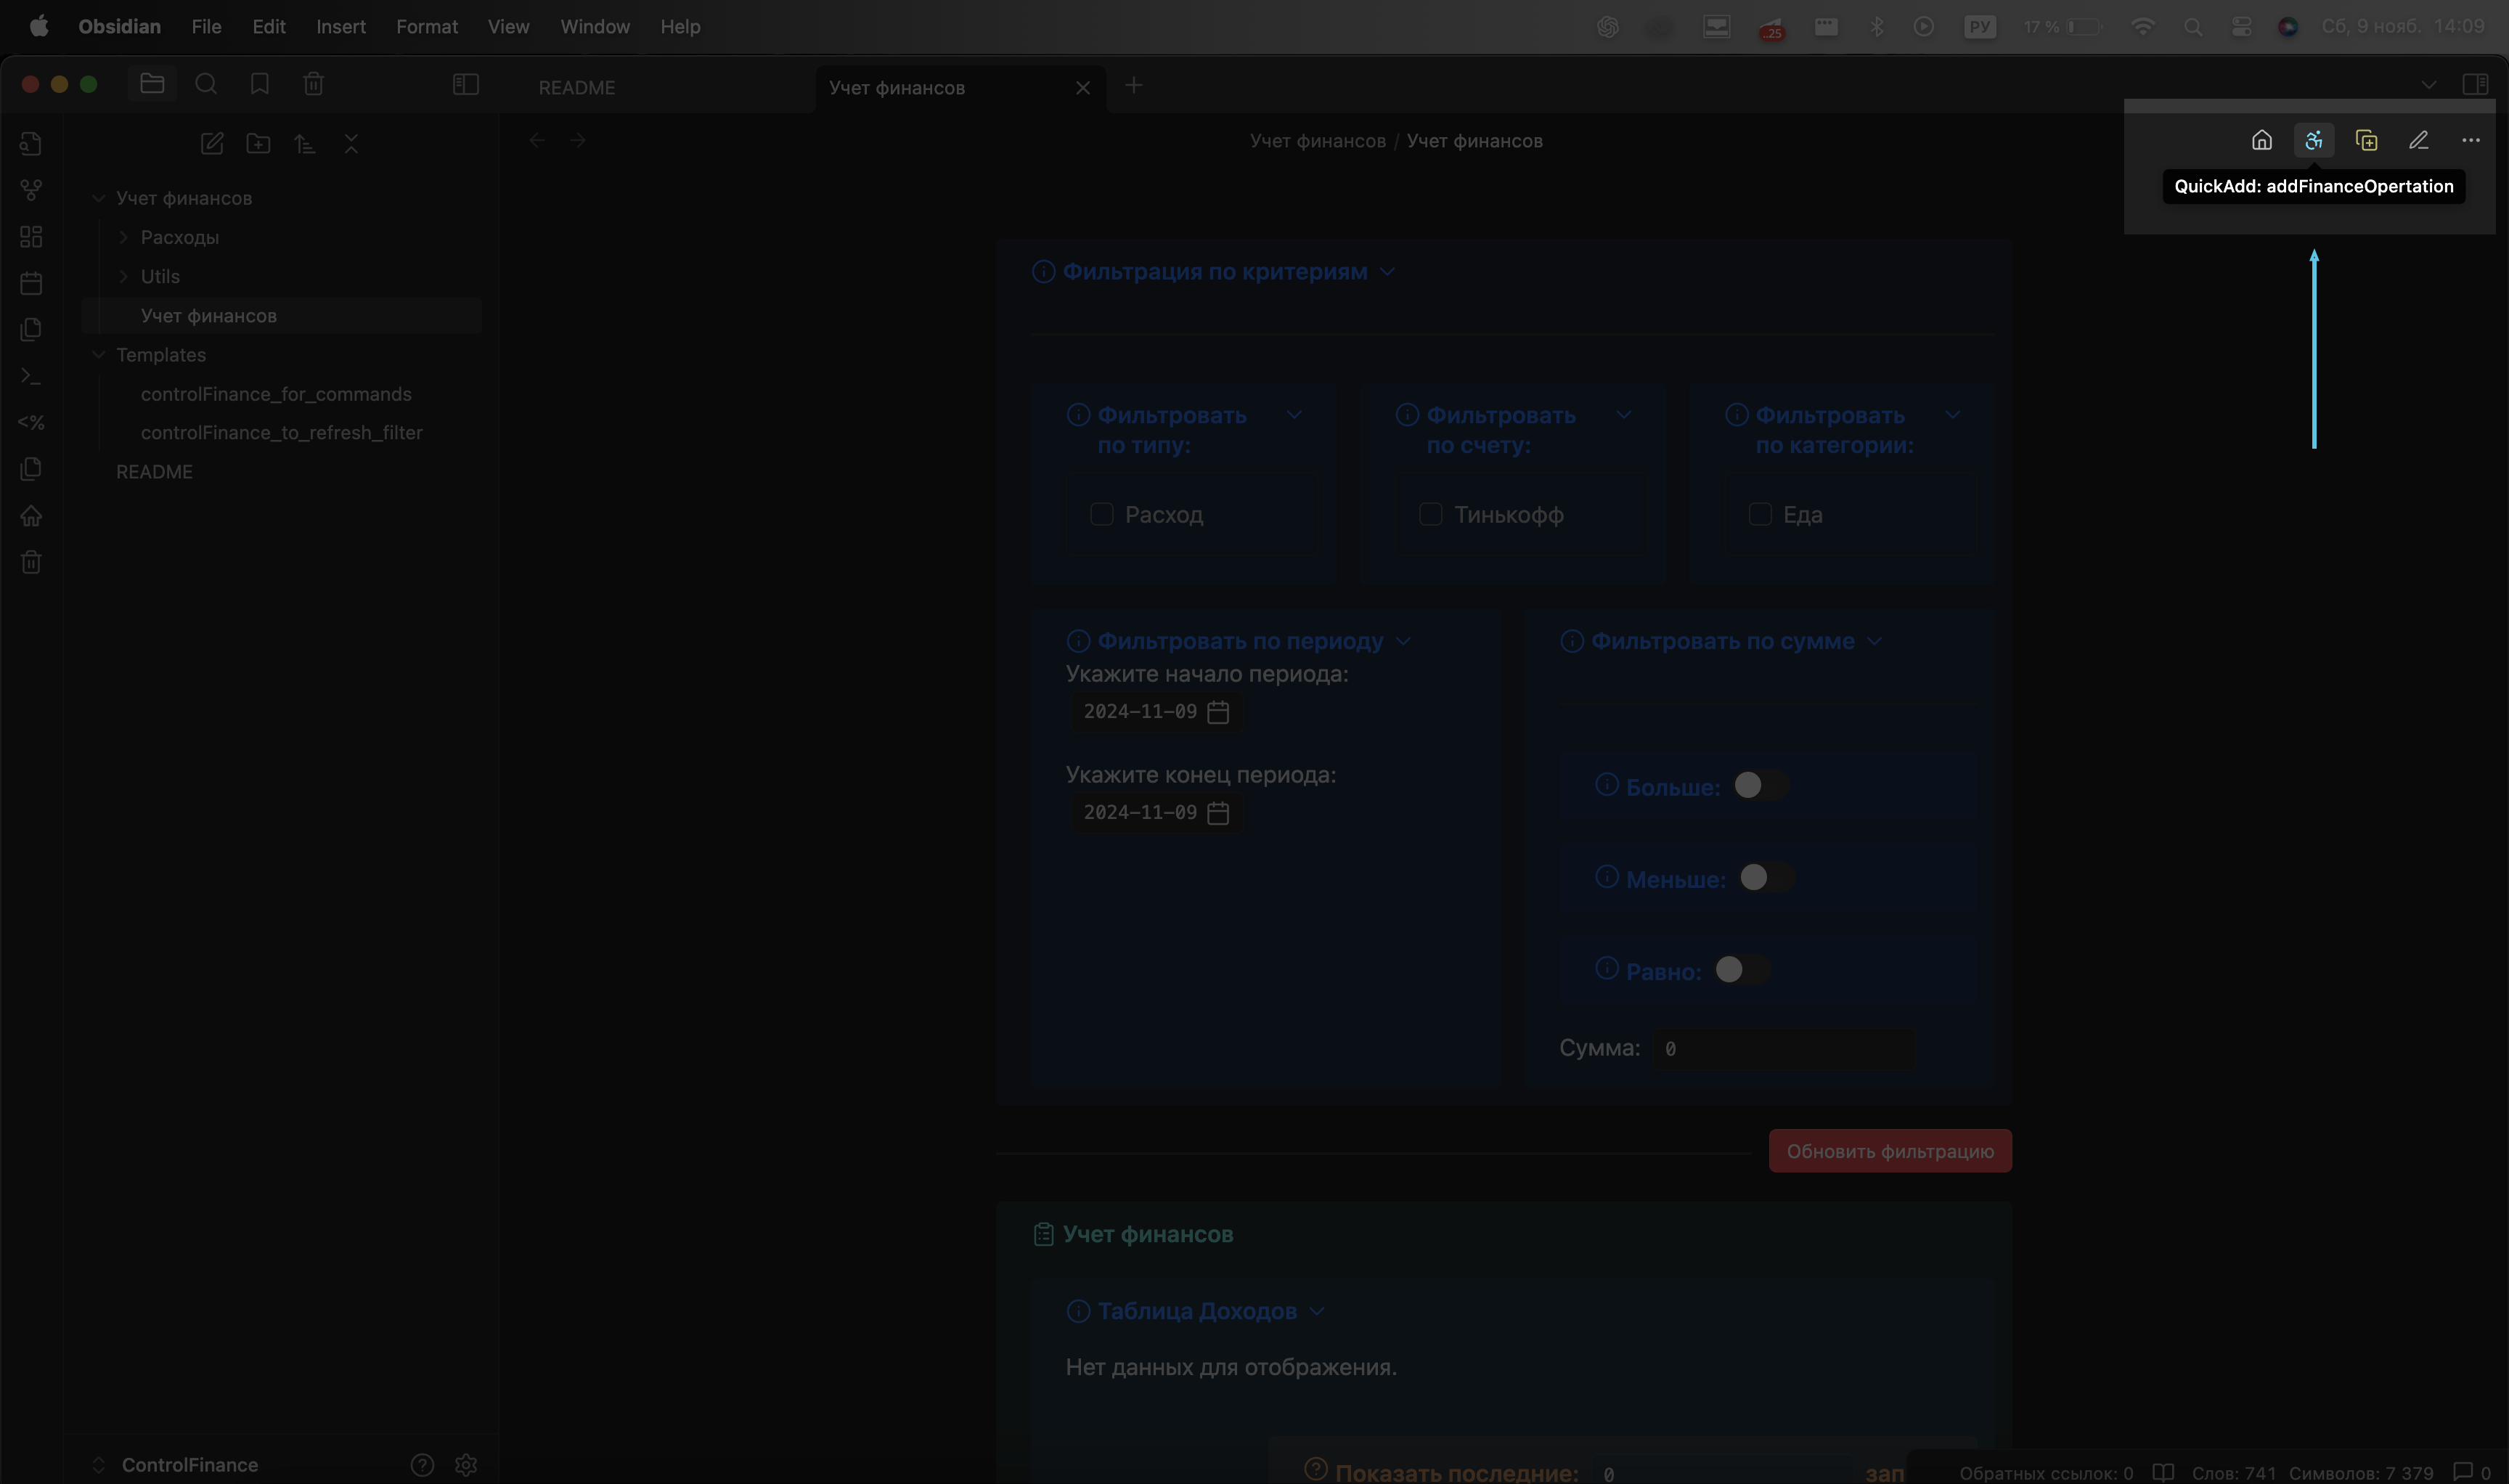The width and height of the screenshot is (2509, 1484).
Task: Open the calendar icon in left ribbon
Action: tap(31, 284)
